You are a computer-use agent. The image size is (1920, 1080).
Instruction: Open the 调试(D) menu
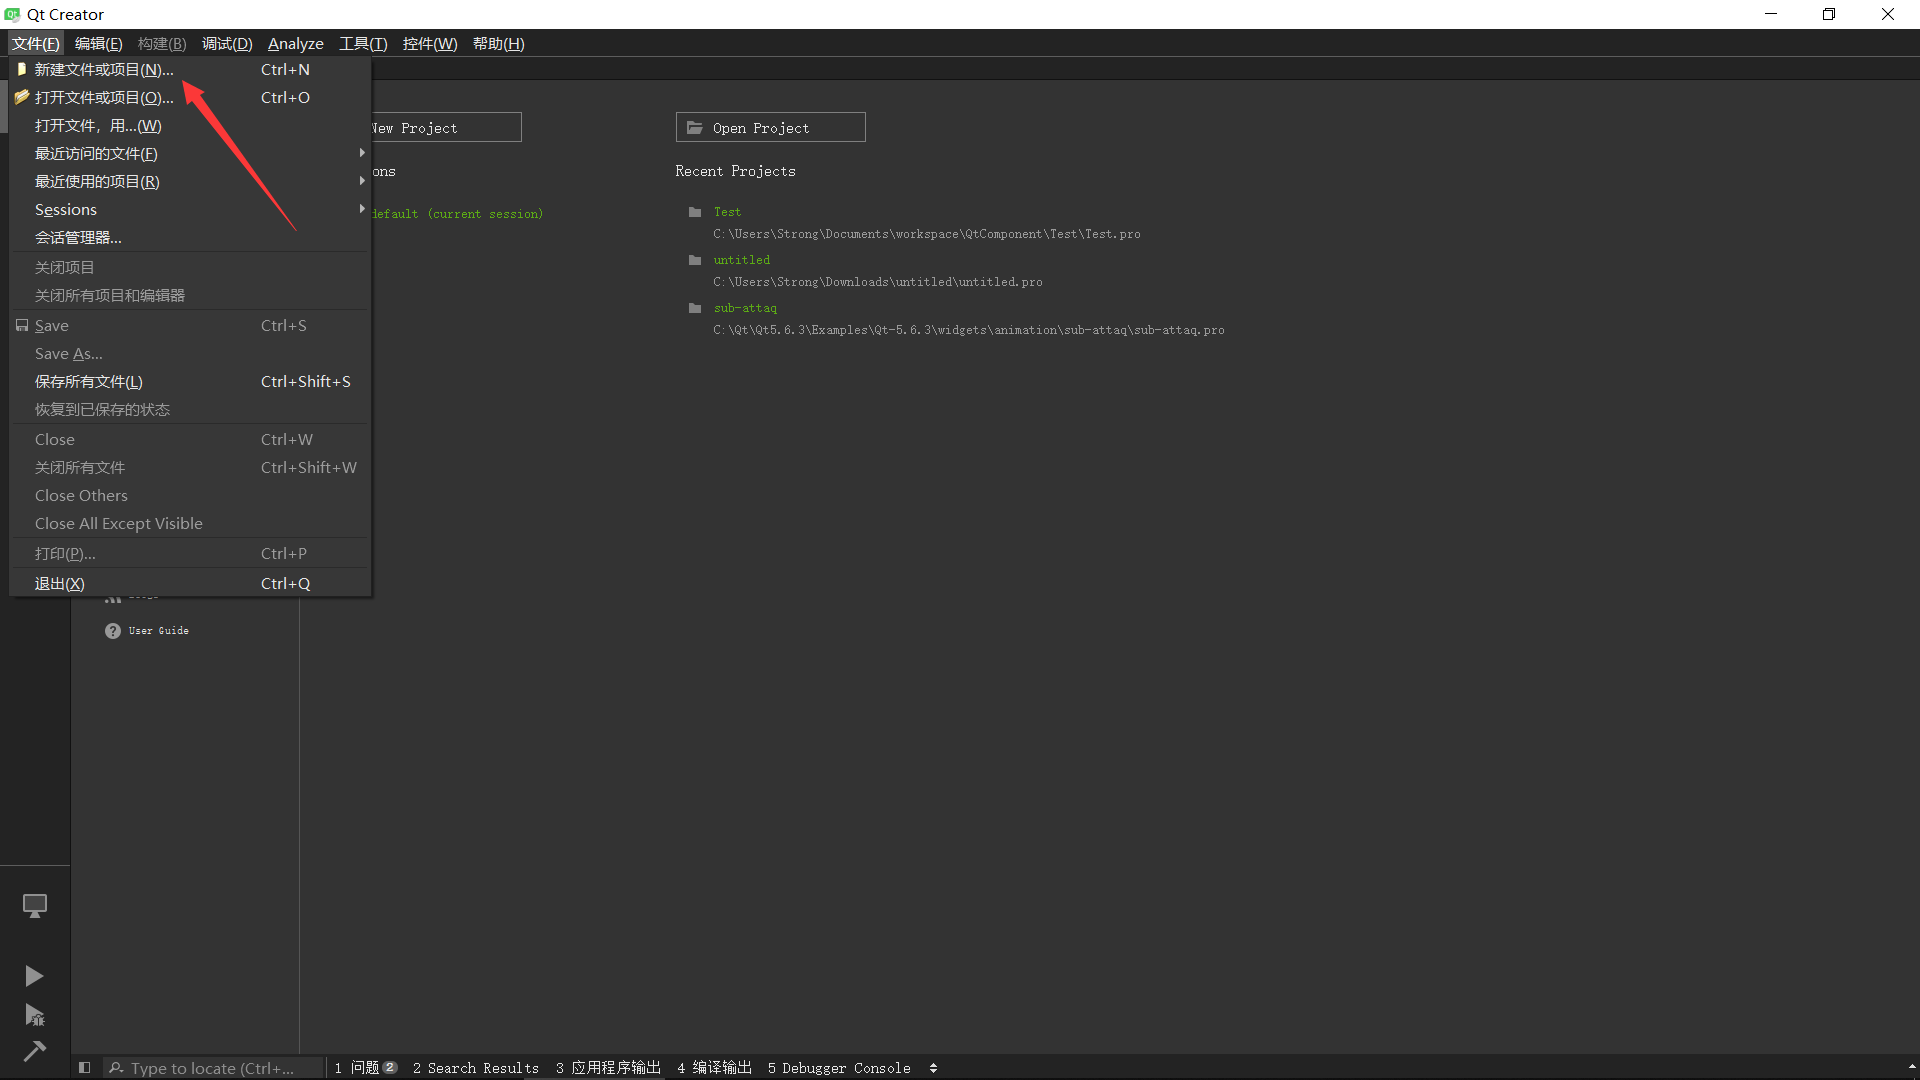(x=227, y=43)
